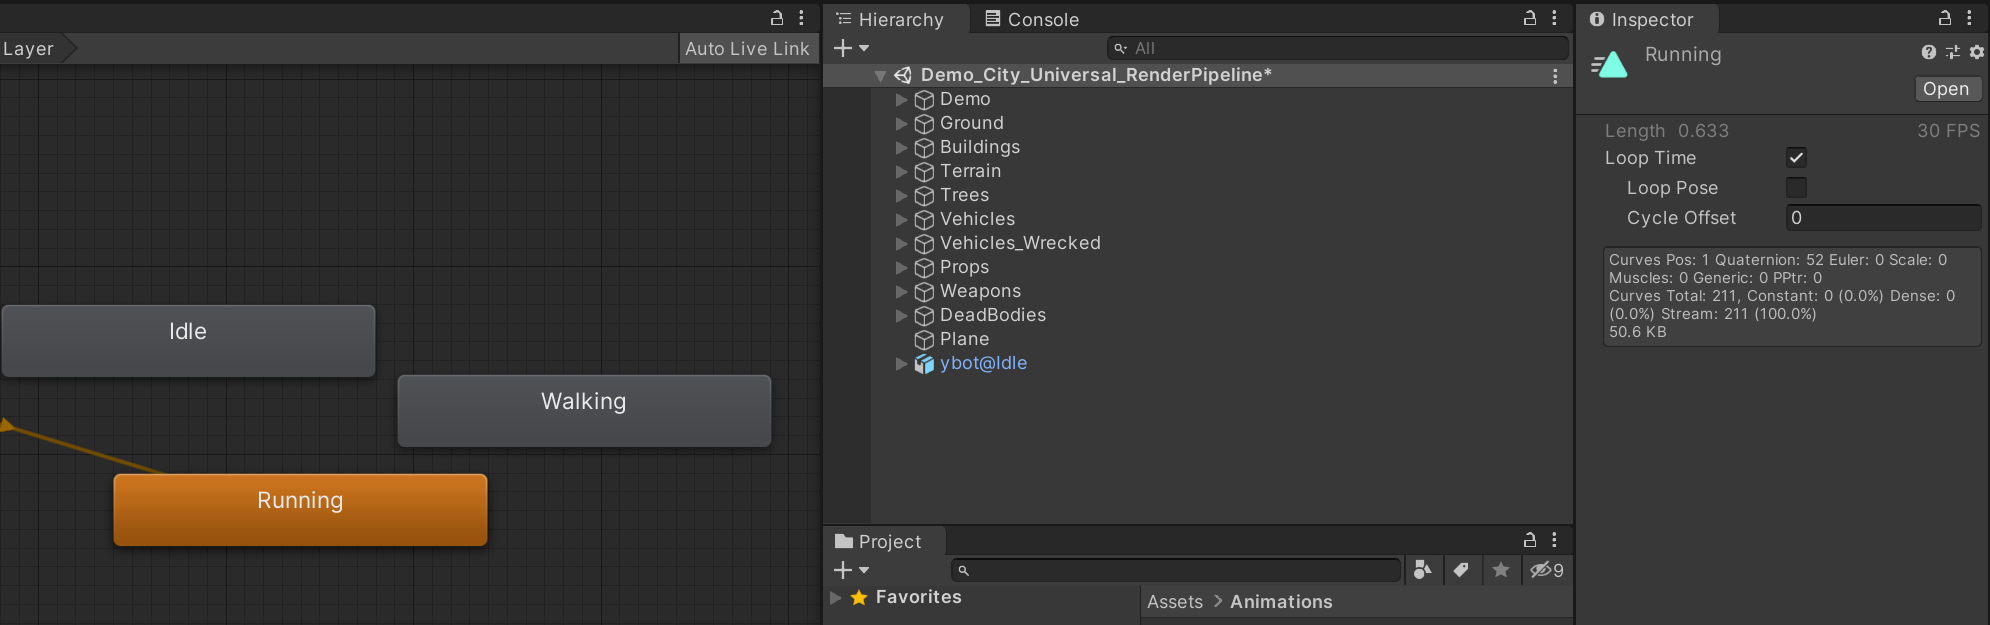
Task: Toggle the Loop Pose checkbox
Action: point(1796,188)
